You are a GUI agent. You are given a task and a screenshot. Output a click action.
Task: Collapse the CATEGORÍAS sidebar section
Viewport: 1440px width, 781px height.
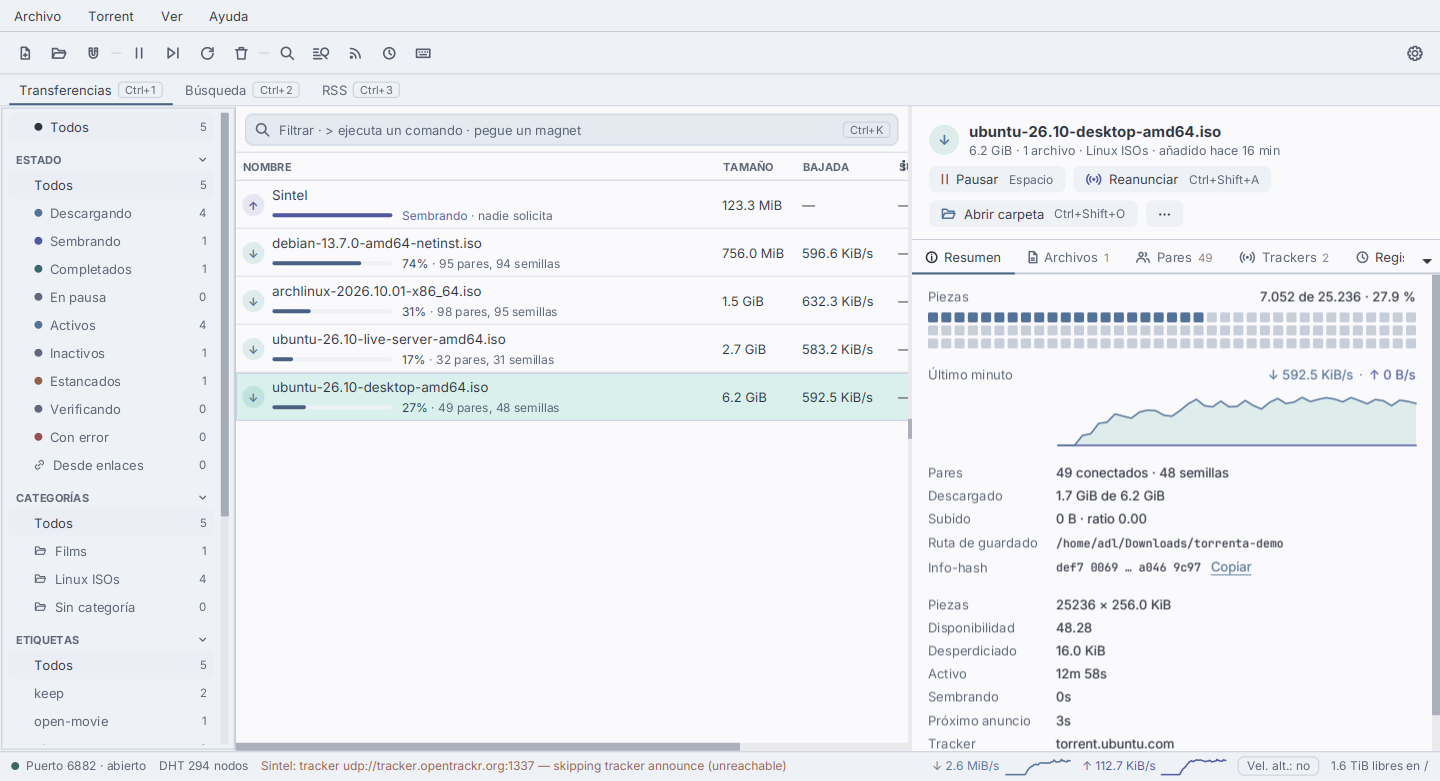203,498
